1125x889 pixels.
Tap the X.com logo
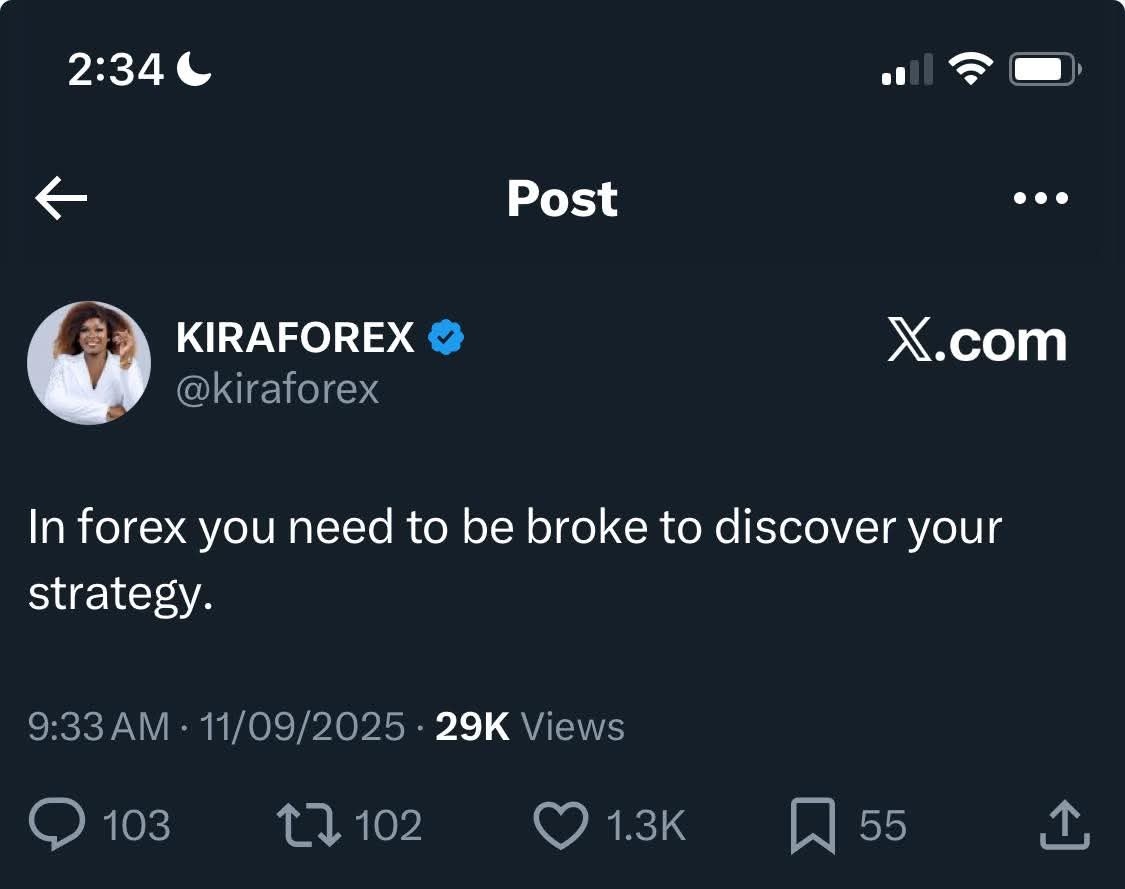976,341
